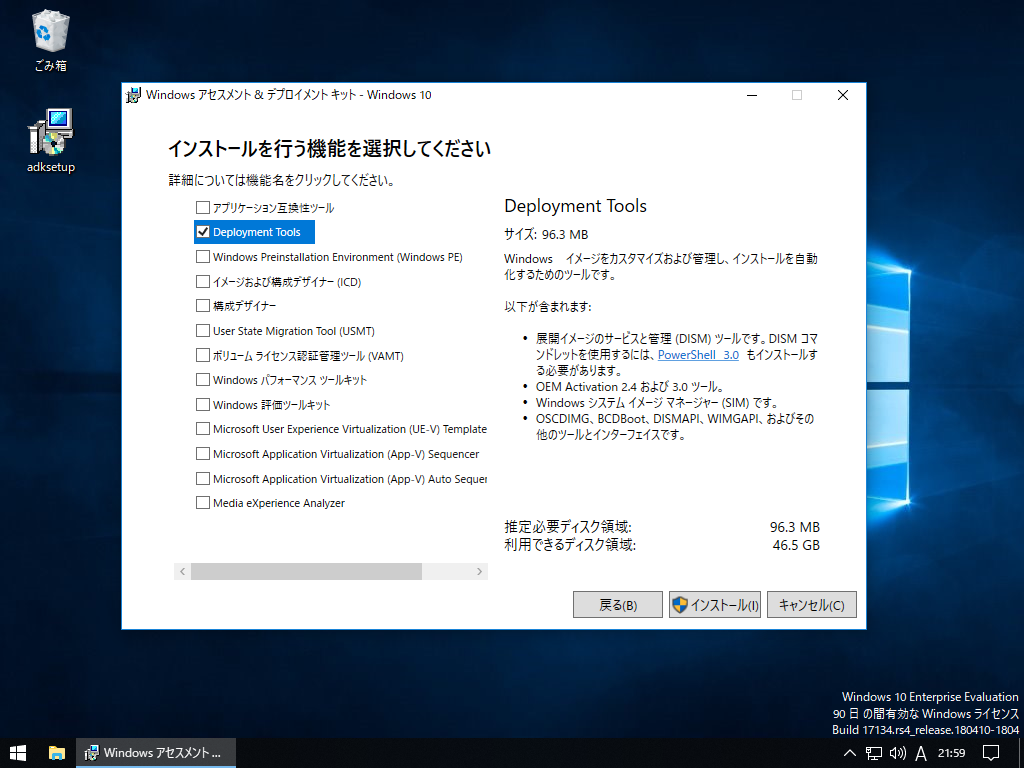The width and height of the screenshot is (1024, 768).
Task: Click the Windows 評価ツールキット feature name
Action: pos(272,405)
